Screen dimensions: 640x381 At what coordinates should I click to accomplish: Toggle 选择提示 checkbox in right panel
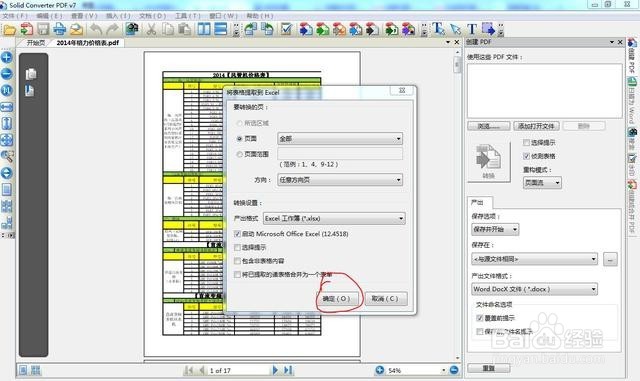[527, 143]
